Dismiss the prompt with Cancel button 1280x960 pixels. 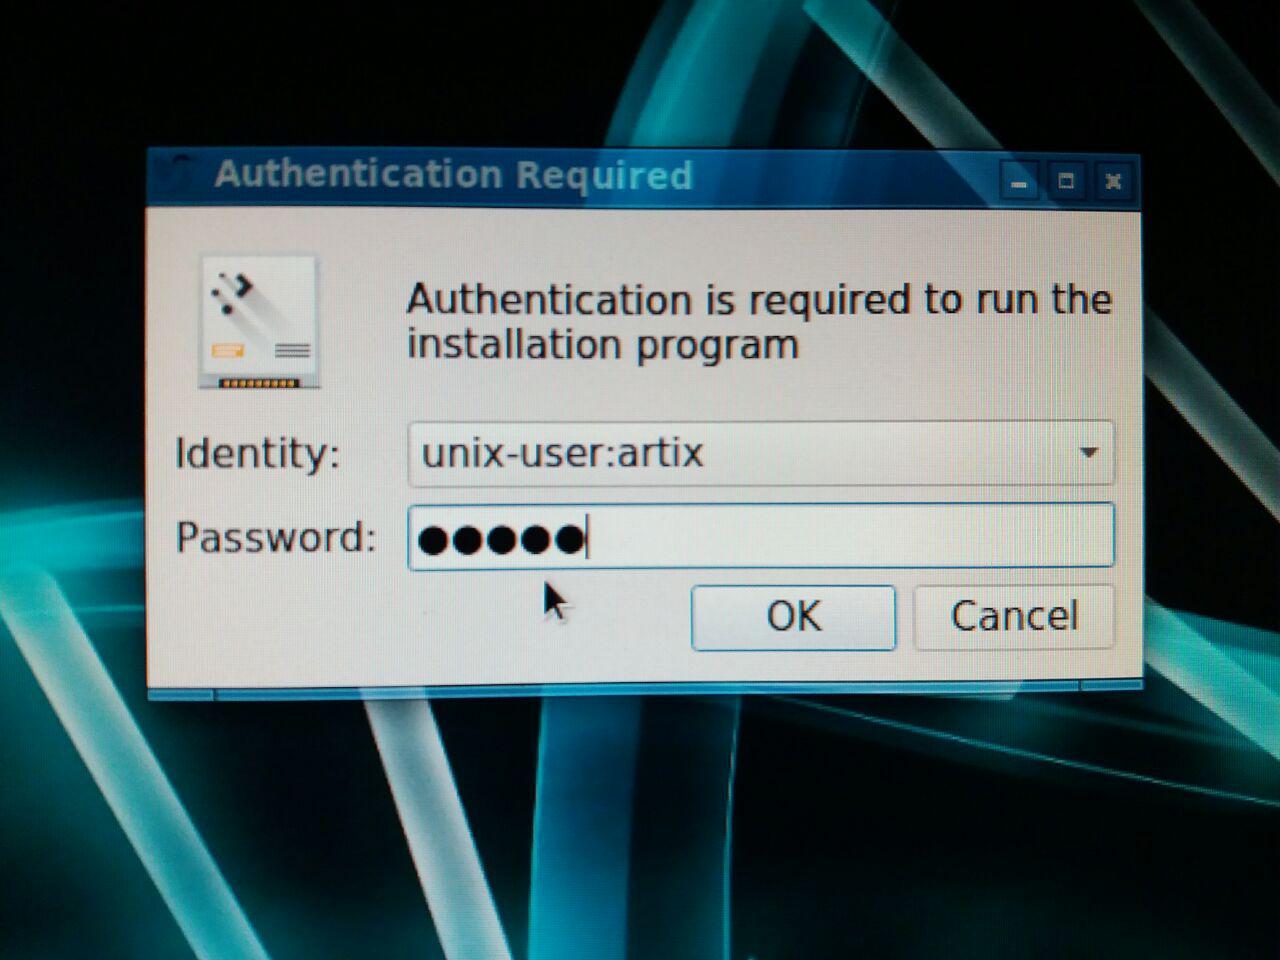pyautogui.click(x=1014, y=617)
